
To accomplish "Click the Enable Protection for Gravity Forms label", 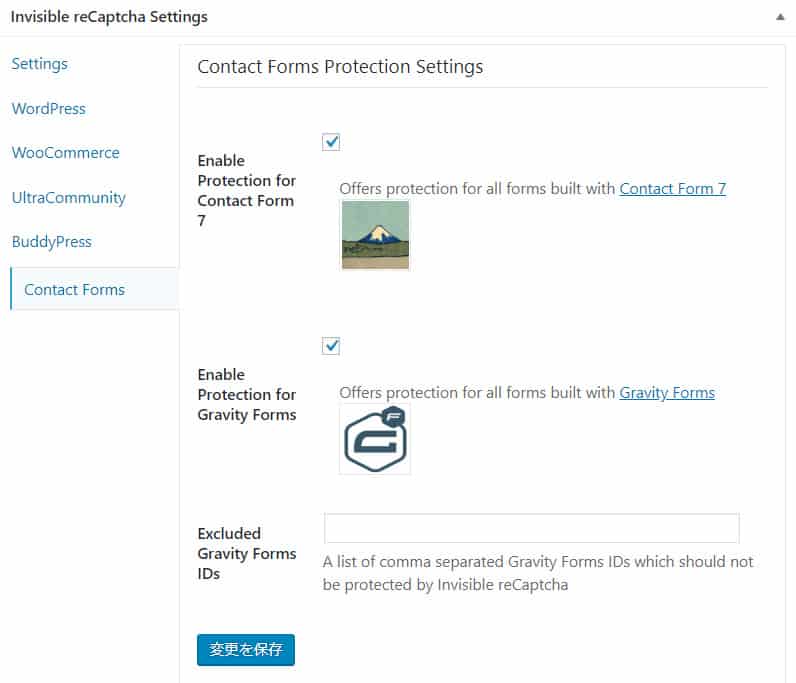I will tap(247, 394).
